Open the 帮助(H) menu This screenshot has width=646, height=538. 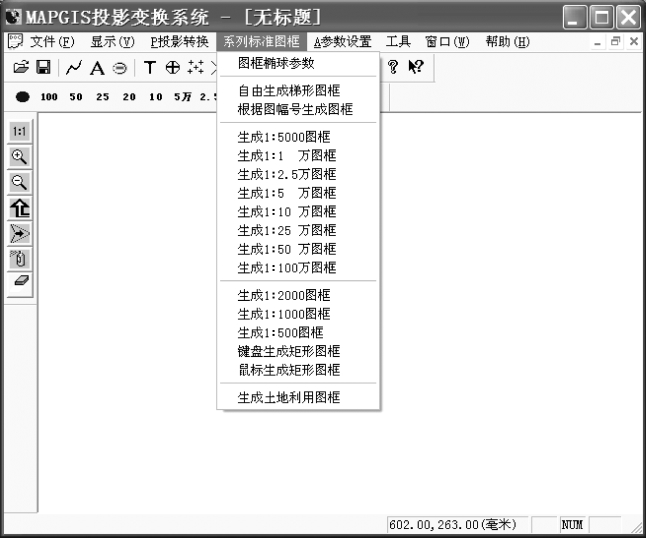508,42
